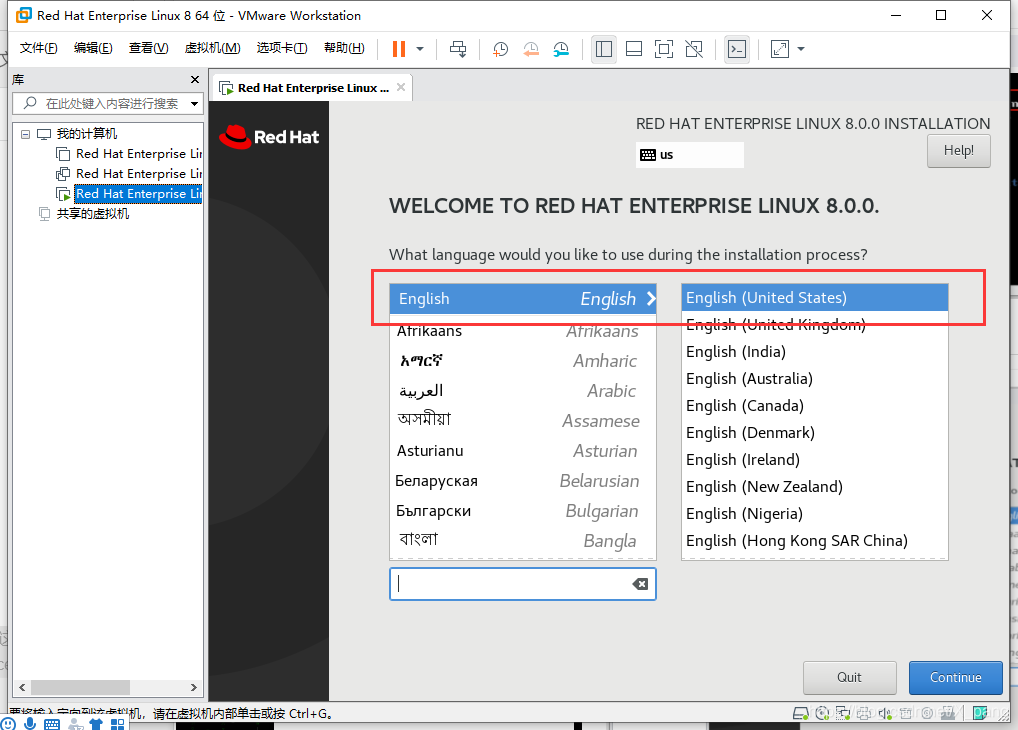Open the library search dropdown arrow
The width and height of the screenshot is (1018, 730).
tap(194, 104)
